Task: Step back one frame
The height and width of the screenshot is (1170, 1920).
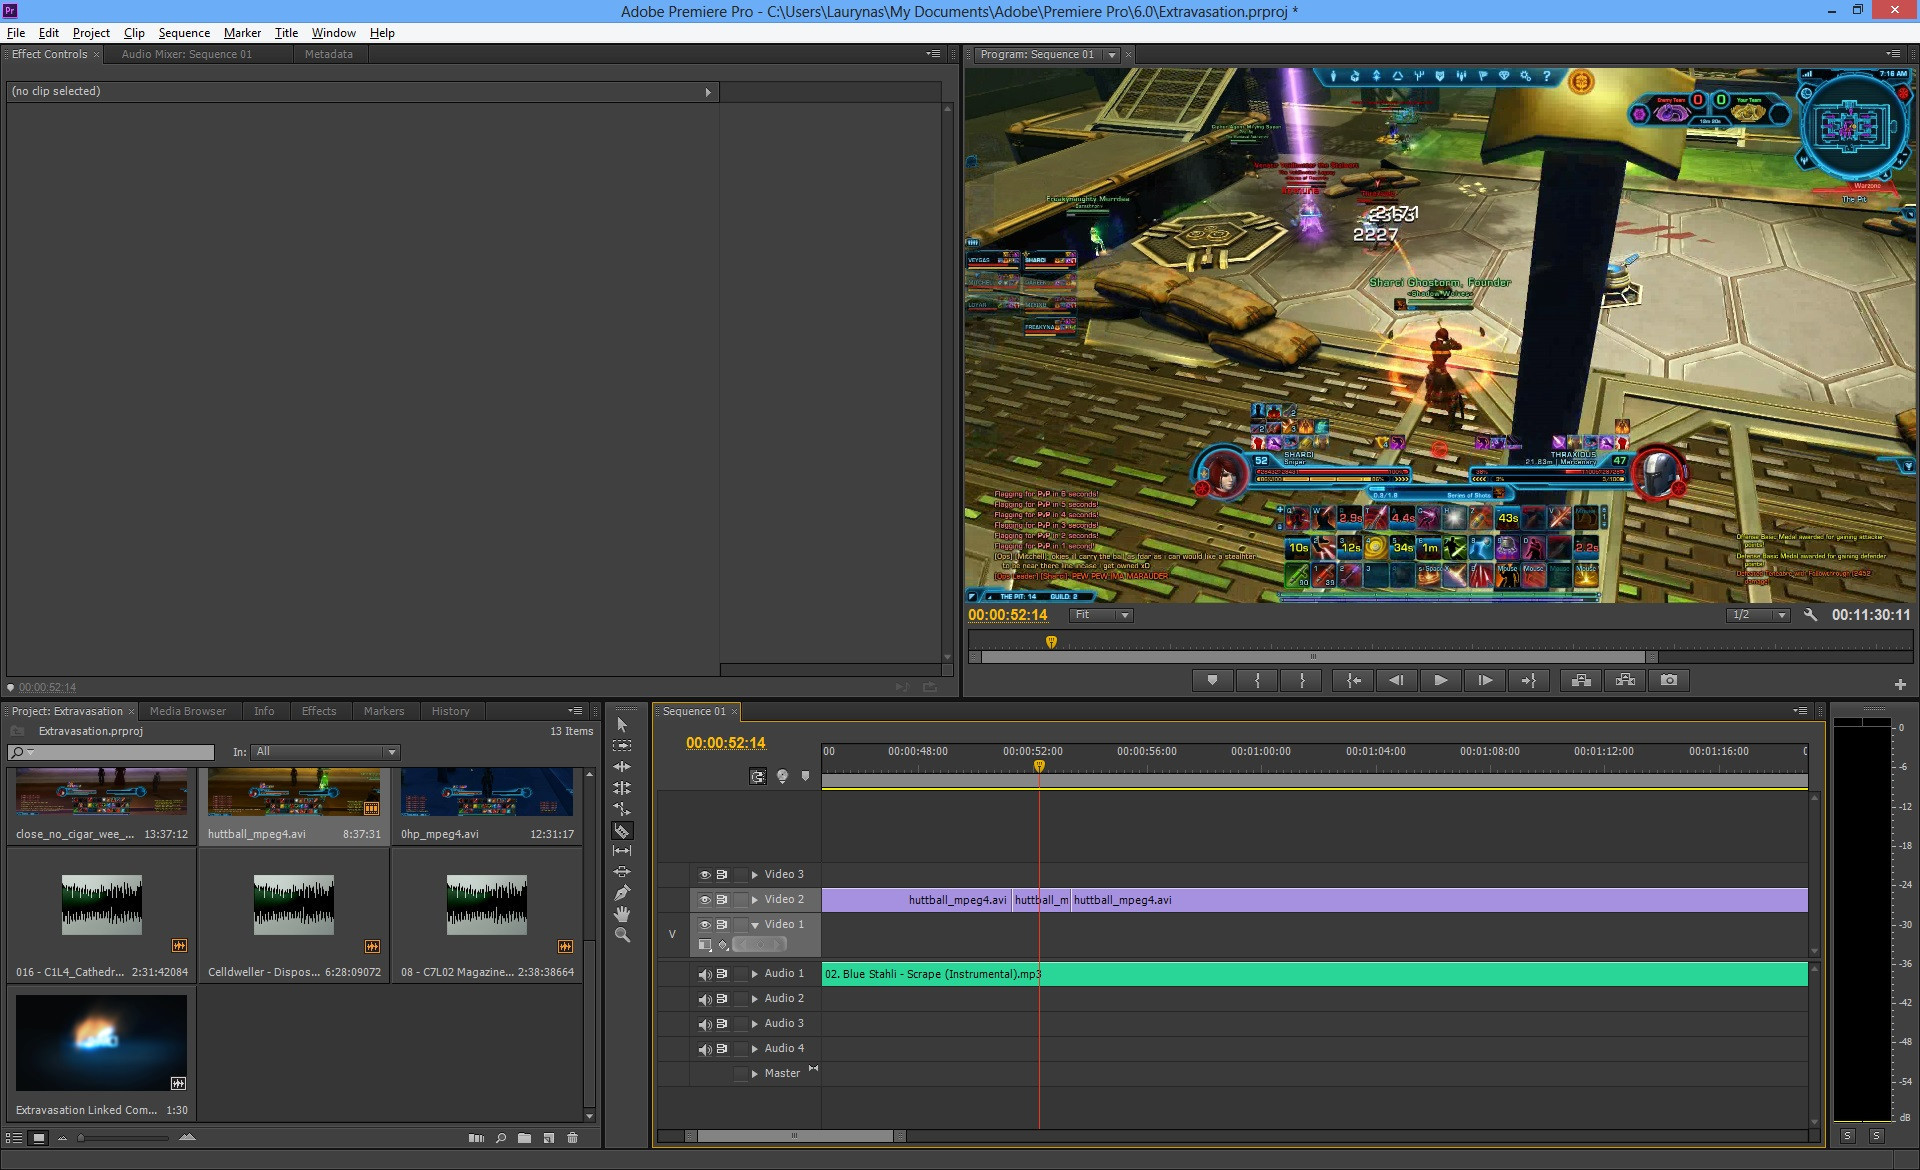Action: (x=1397, y=681)
